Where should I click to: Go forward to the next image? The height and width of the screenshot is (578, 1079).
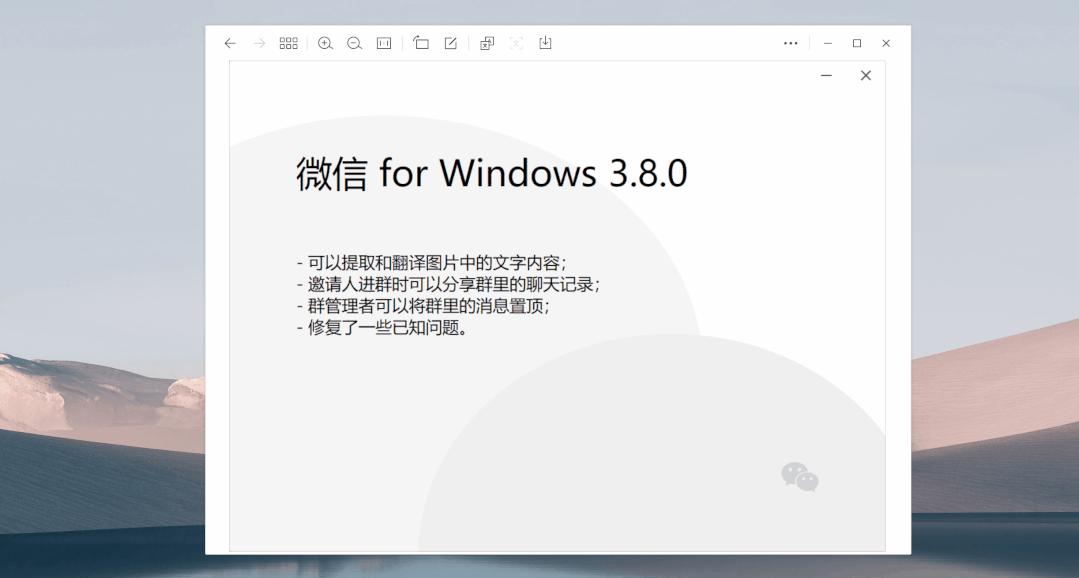tap(259, 43)
